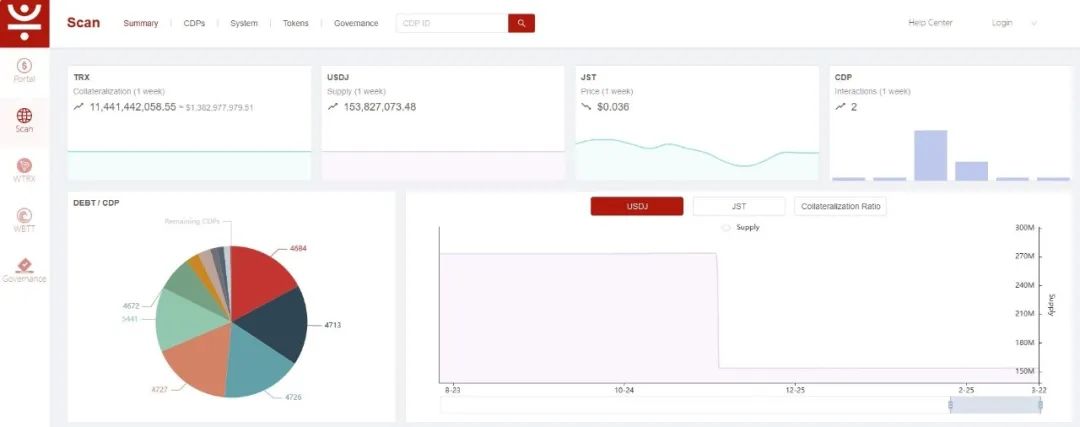
Task: Click the 10-24 date label on chart axis
Action: pos(624,390)
